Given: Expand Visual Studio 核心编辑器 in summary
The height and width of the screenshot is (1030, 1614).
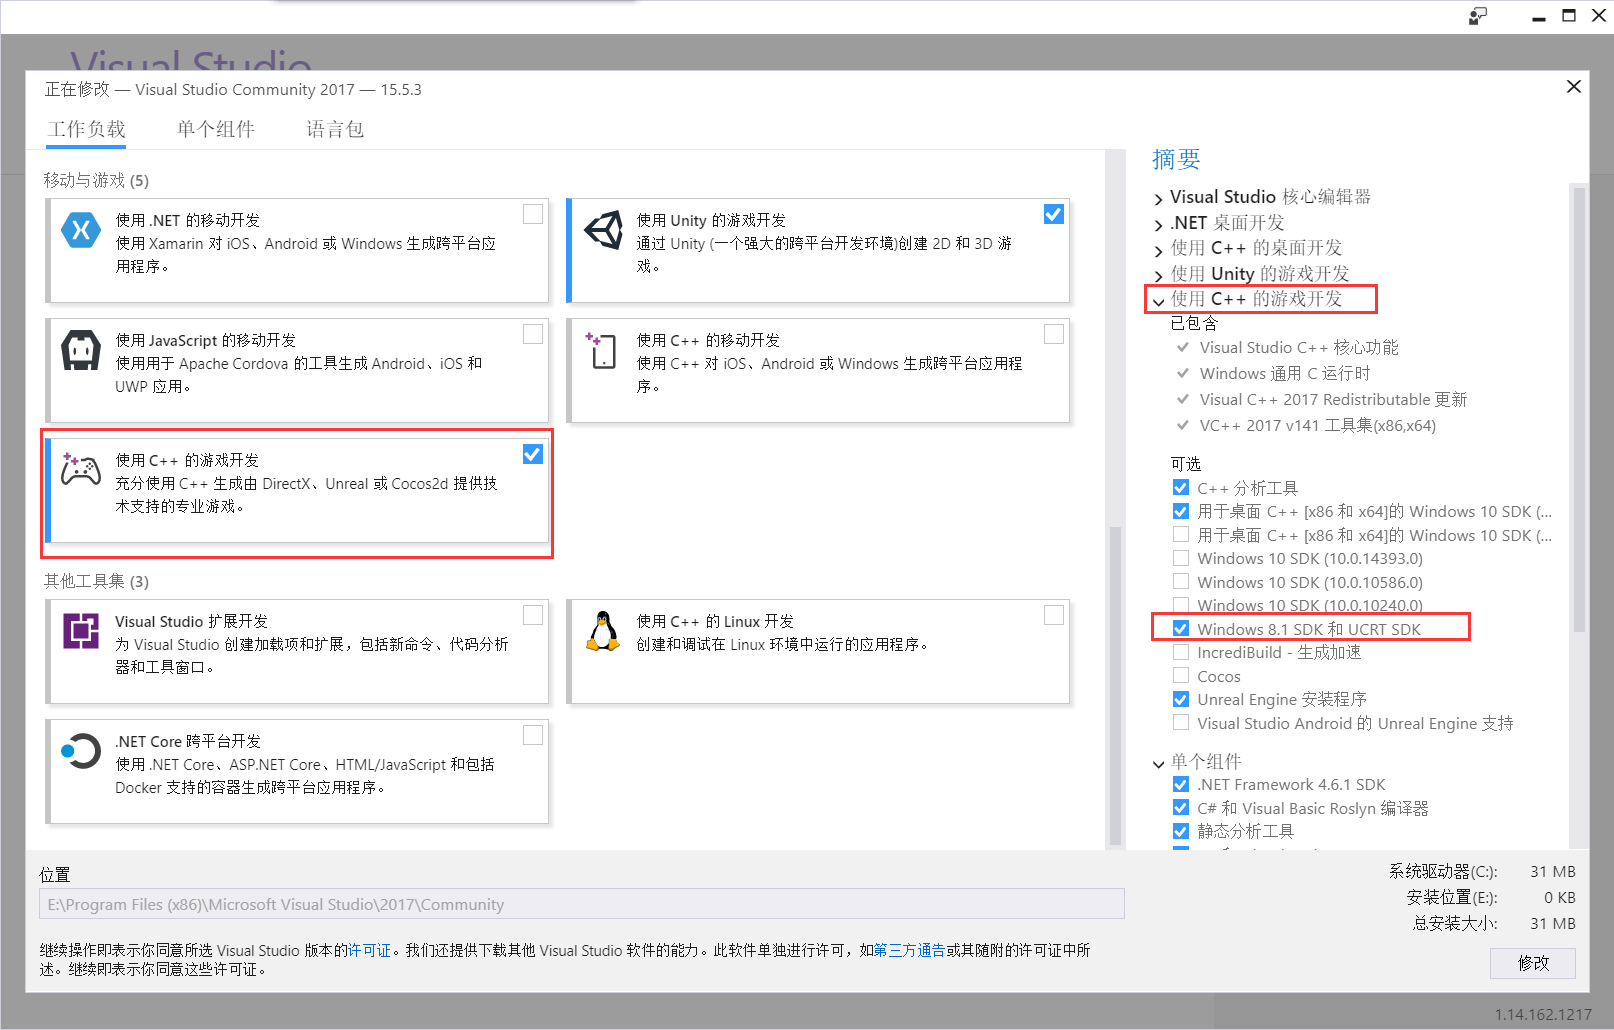Looking at the screenshot, I should pyautogui.click(x=1159, y=199).
